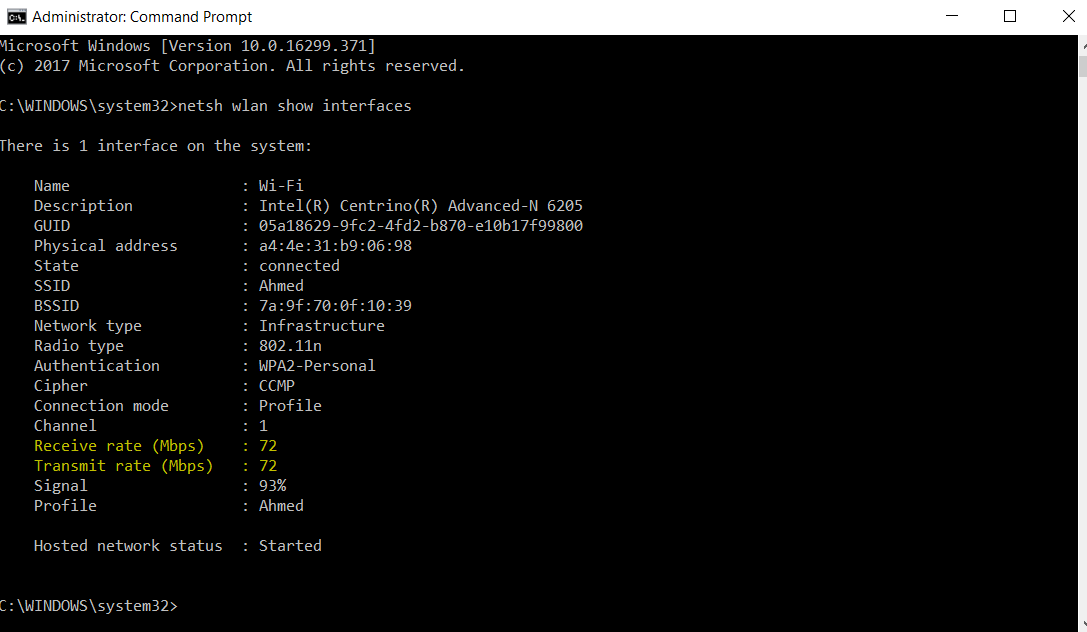
Task: Click the highlighted 'Receive rate (Mbps)' label
Action: point(118,446)
